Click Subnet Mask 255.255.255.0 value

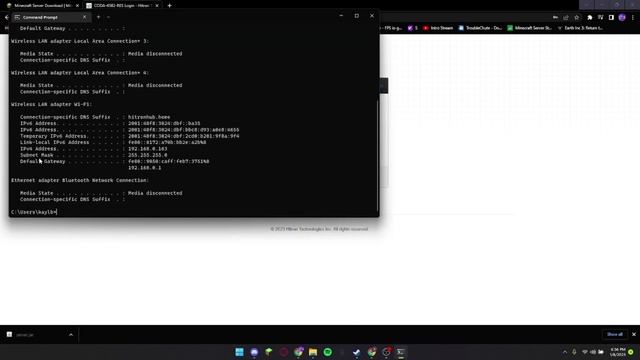[147, 155]
